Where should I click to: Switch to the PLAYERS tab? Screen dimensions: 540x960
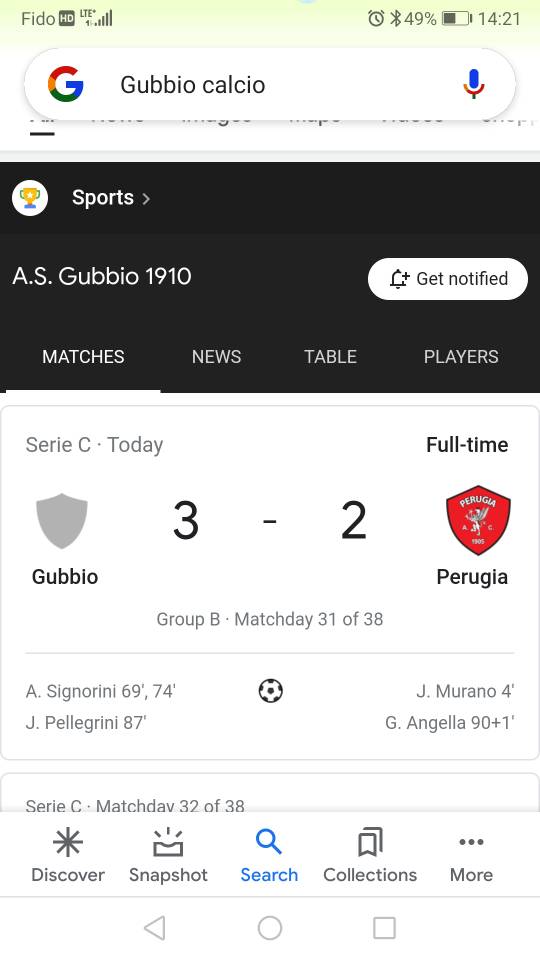click(461, 356)
